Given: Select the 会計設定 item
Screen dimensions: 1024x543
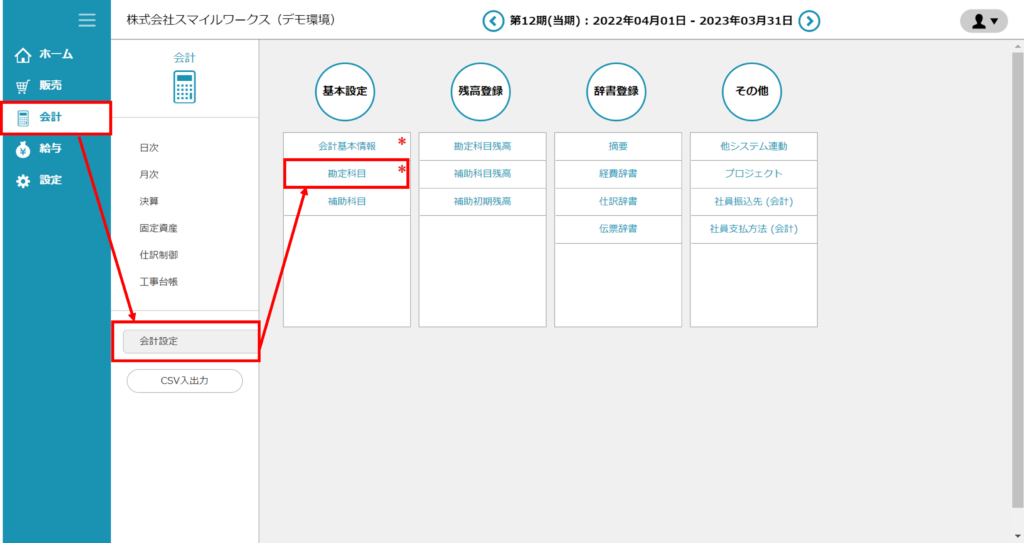Looking at the screenshot, I should [x=190, y=341].
